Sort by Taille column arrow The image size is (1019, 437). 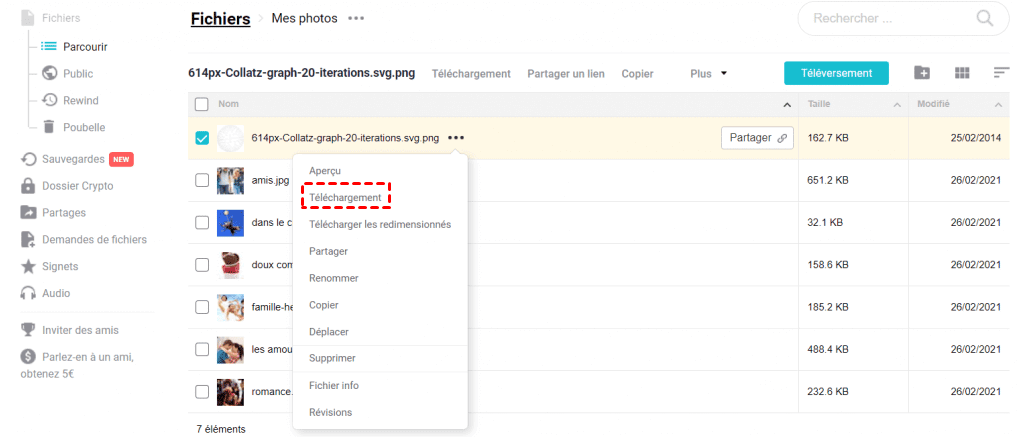tap(897, 104)
